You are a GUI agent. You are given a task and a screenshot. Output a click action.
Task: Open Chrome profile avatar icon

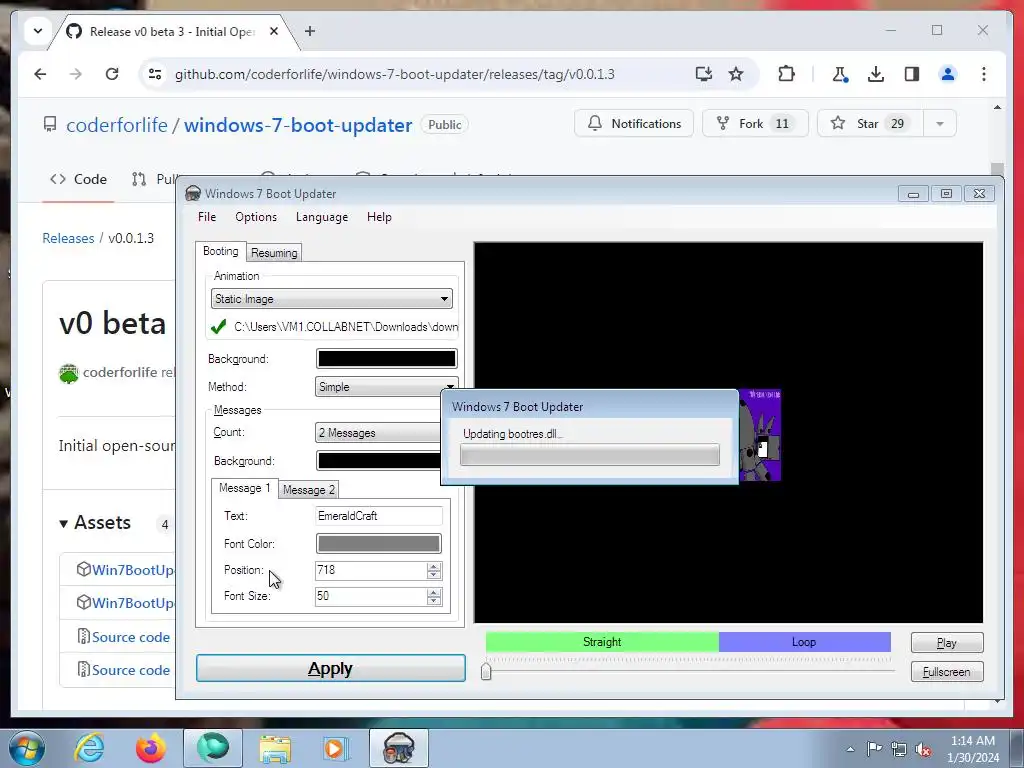point(948,74)
